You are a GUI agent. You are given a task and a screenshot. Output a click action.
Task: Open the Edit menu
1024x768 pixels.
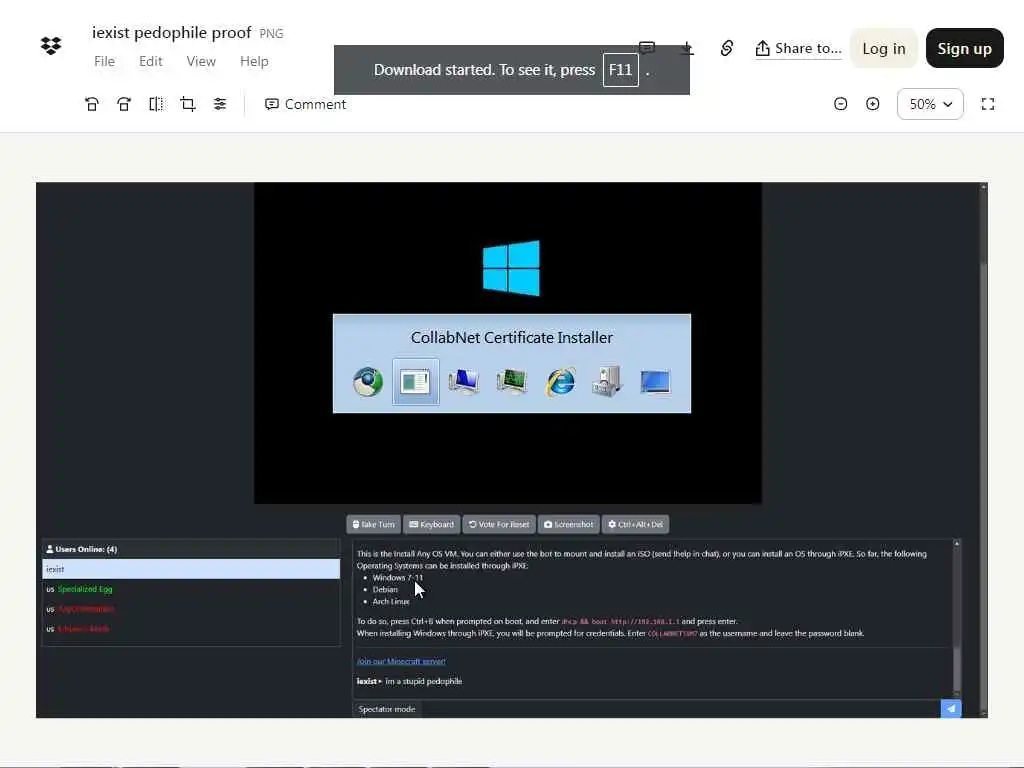(x=150, y=61)
